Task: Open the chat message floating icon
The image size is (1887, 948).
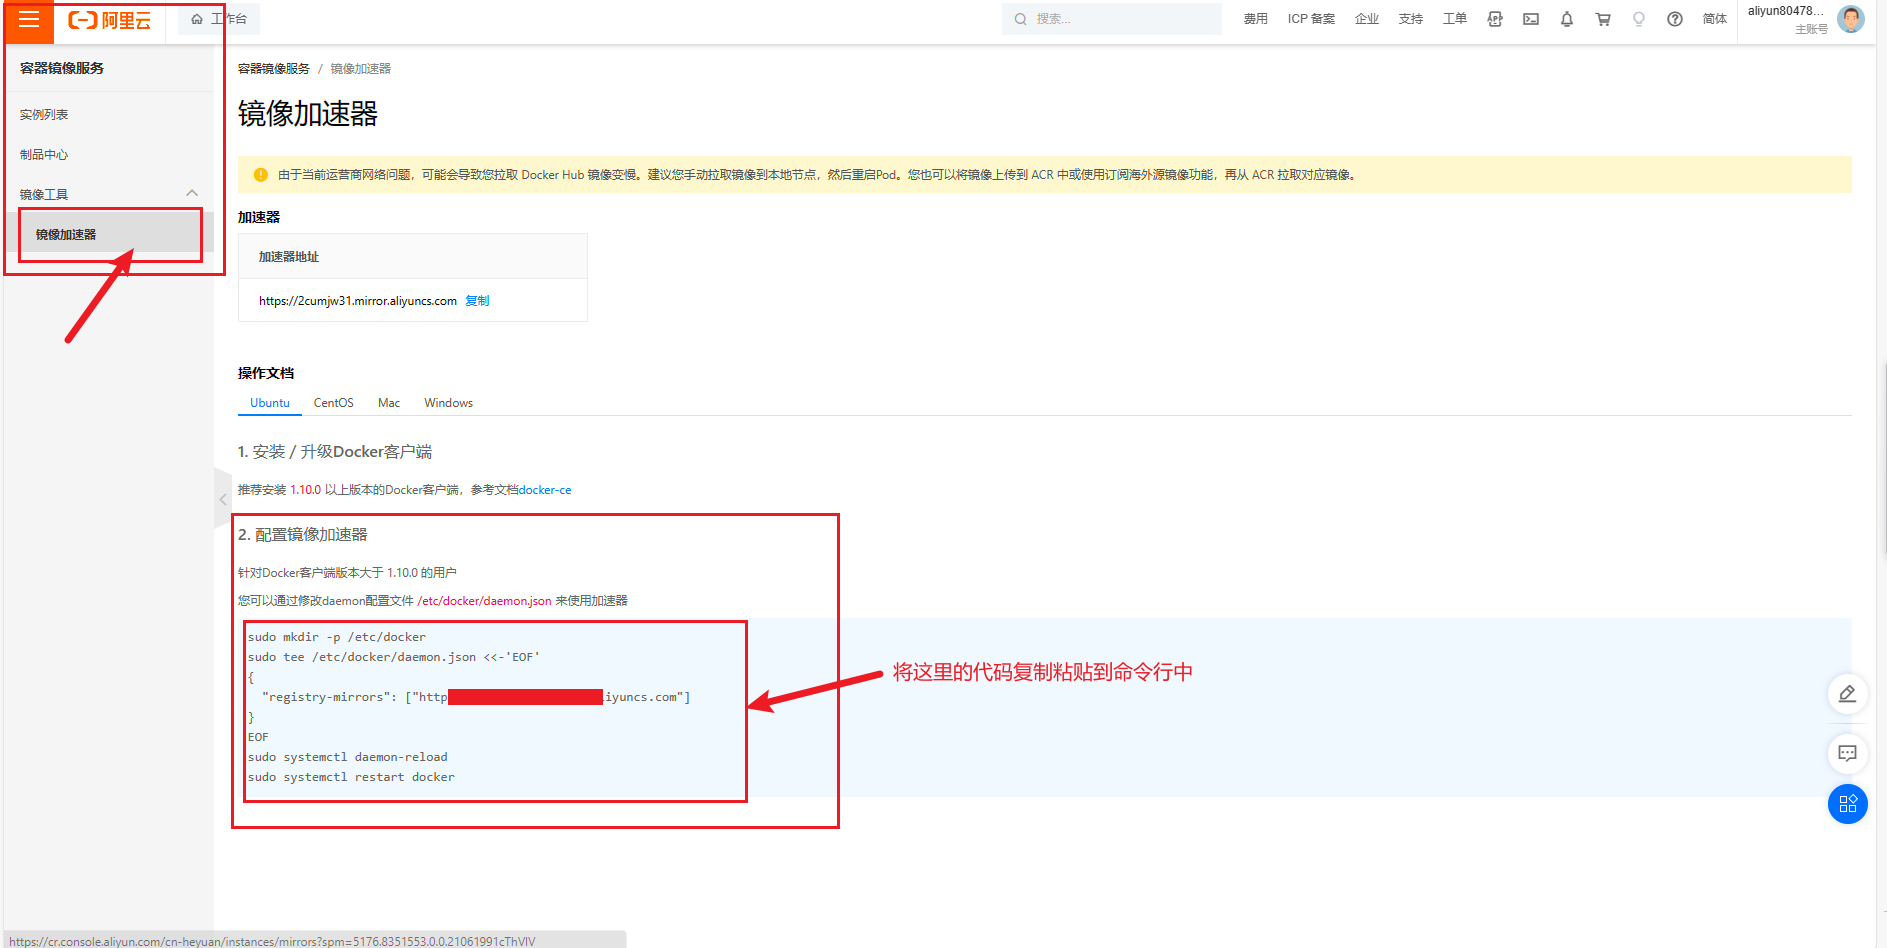Action: coord(1847,753)
